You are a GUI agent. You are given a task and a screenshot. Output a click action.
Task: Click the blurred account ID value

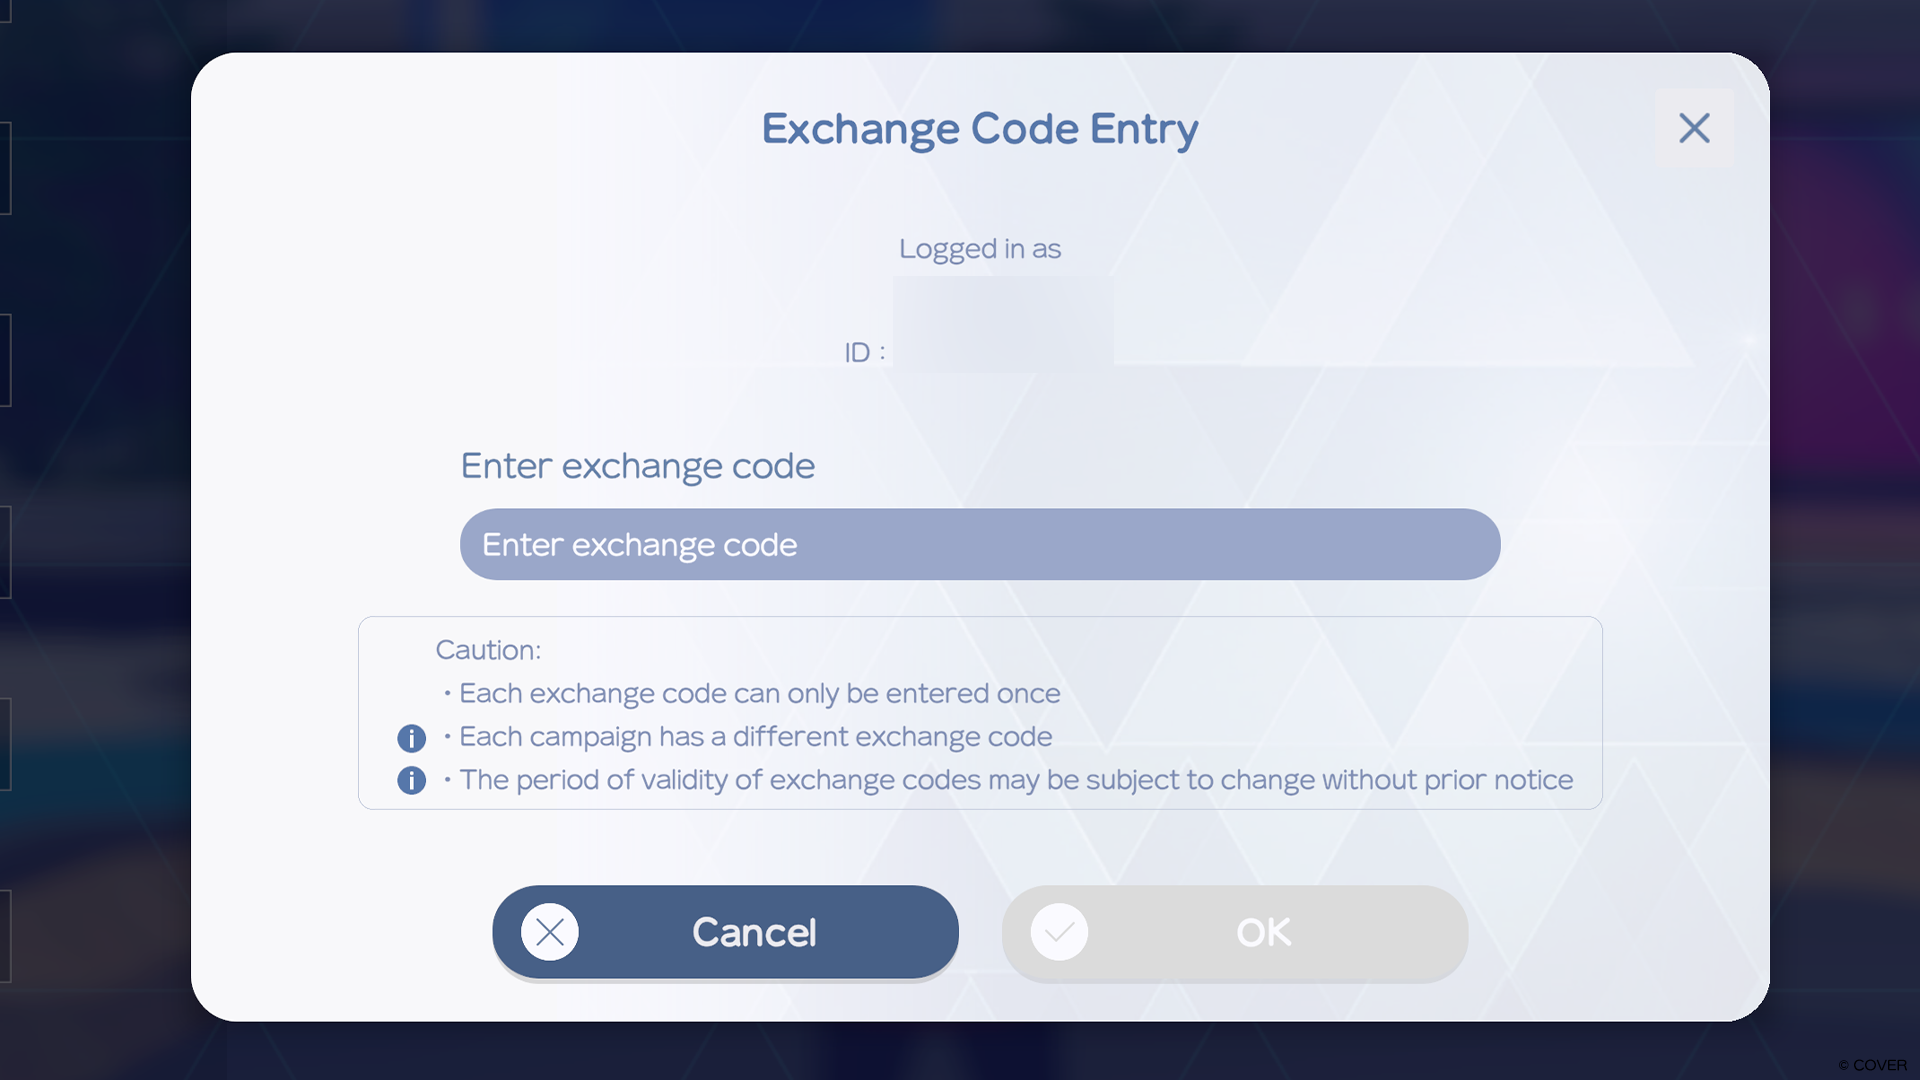[1002, 325]
